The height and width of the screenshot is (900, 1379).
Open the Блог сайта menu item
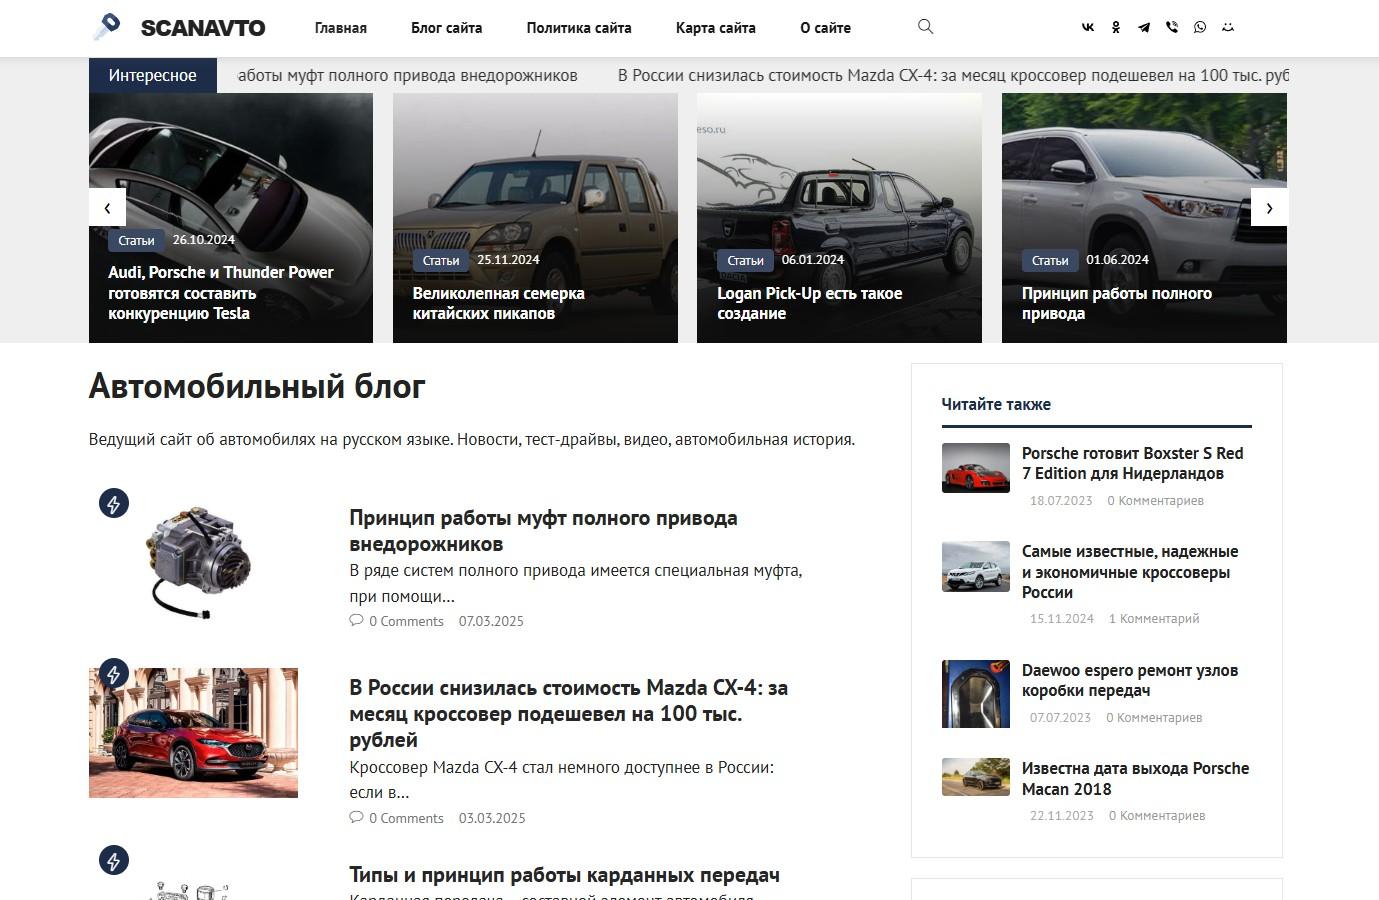pos(447,28)
